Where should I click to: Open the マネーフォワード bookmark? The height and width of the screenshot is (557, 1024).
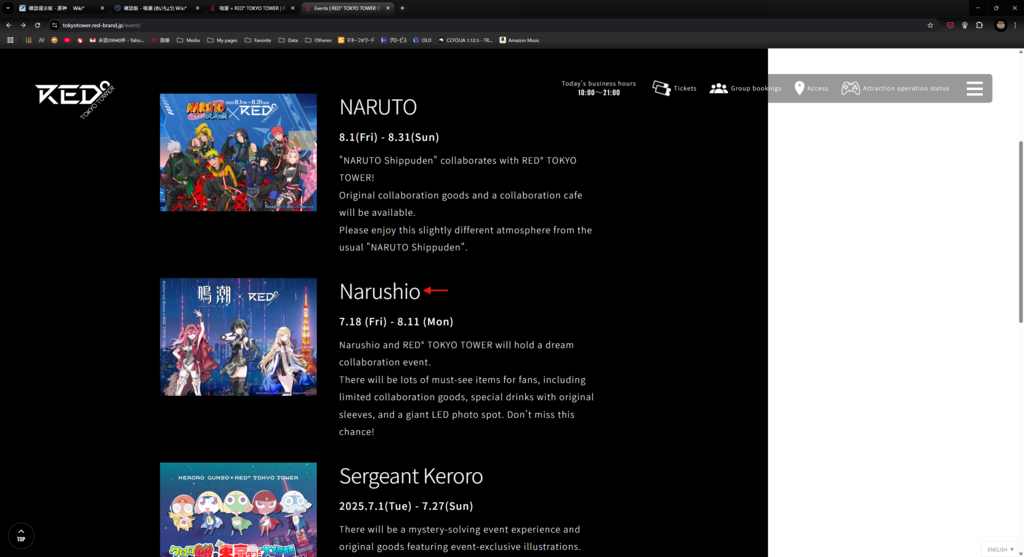356,40
